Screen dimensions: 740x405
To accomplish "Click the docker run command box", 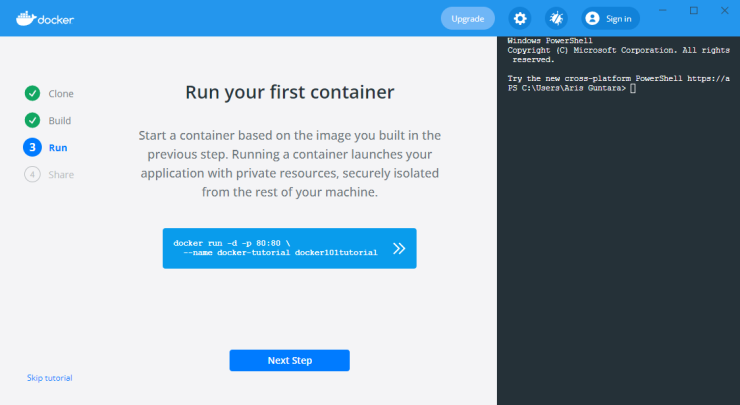I will [290, 248].
